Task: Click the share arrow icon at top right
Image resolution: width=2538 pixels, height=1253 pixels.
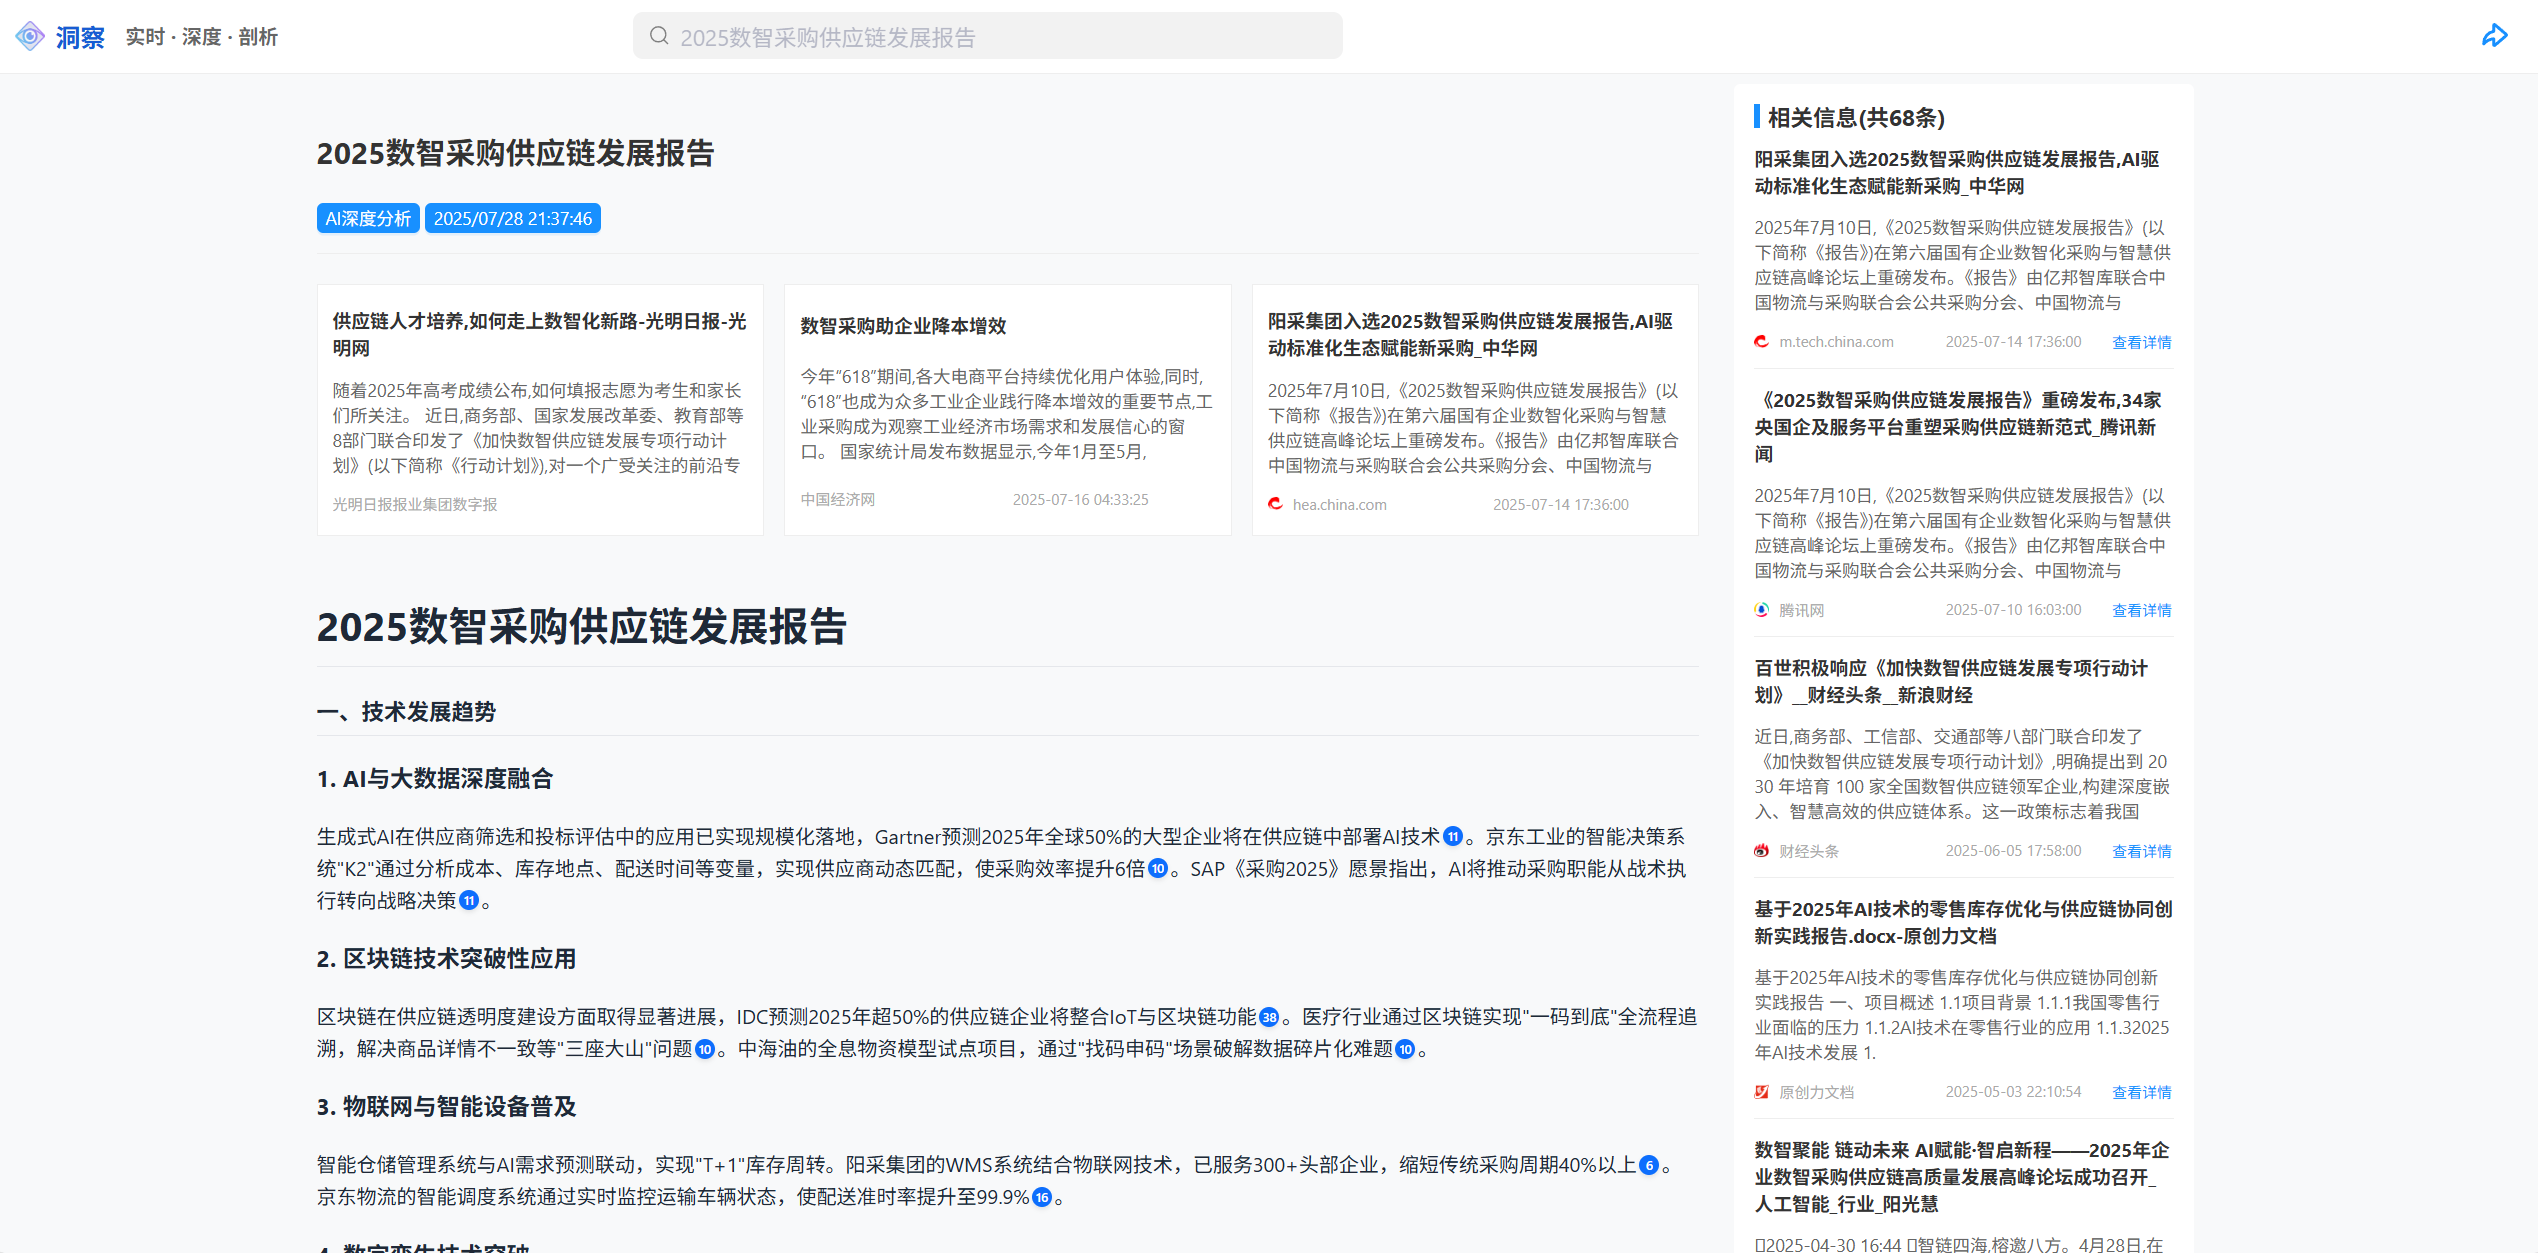Action: click(2494, 36)
